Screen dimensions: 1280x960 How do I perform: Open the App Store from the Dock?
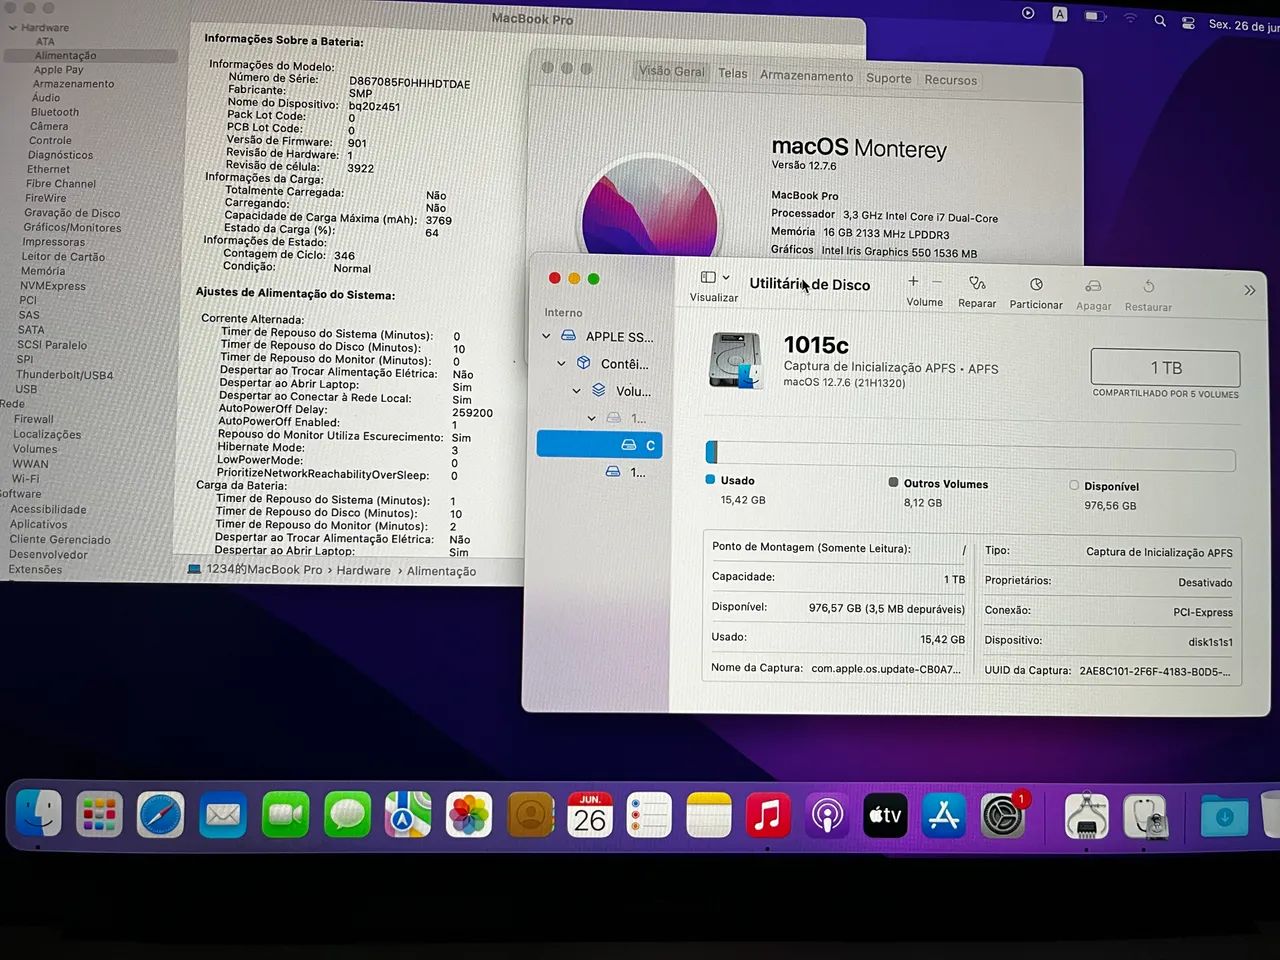coord(944,816)
